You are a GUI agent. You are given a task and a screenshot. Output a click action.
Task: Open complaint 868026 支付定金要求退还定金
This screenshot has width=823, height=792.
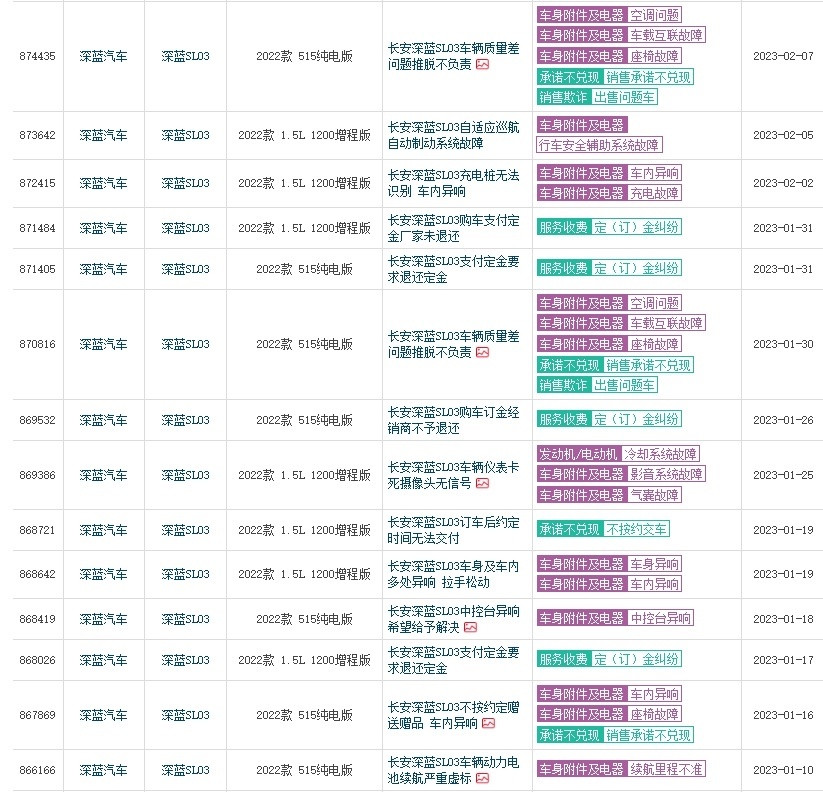point(453,660)
